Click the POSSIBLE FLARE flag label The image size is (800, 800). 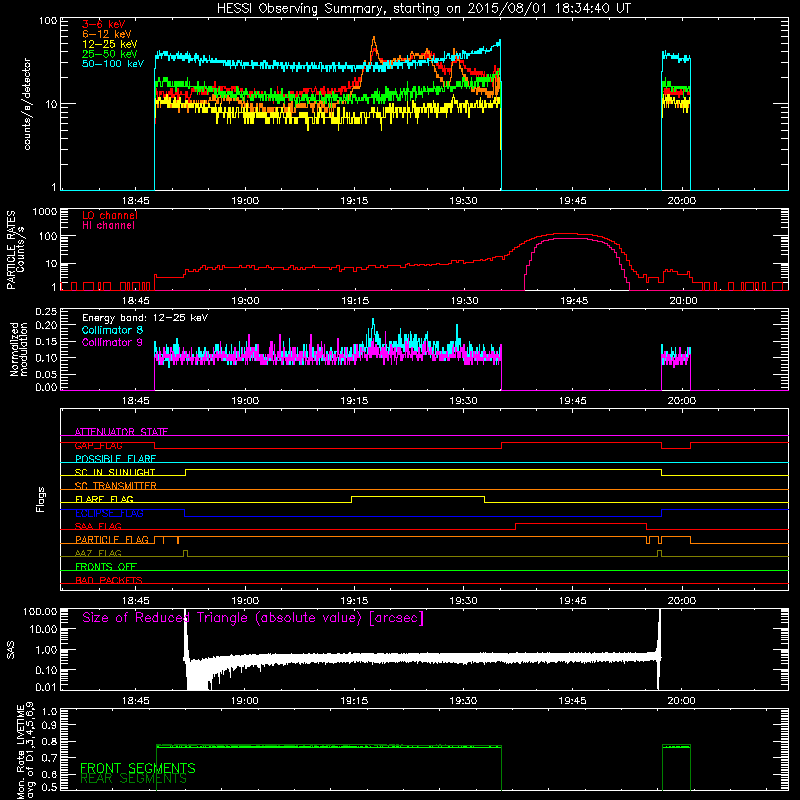coord(115,459)
